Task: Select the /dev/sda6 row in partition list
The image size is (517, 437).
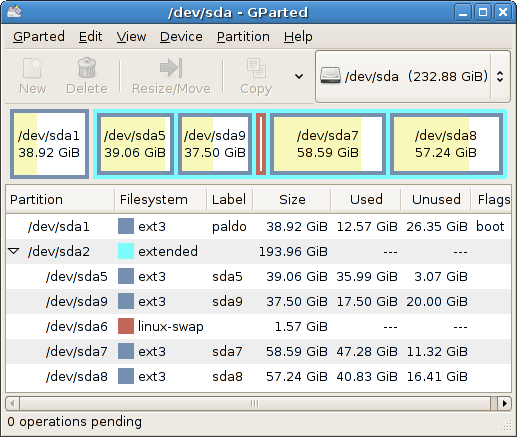Action: coord(258,326)
